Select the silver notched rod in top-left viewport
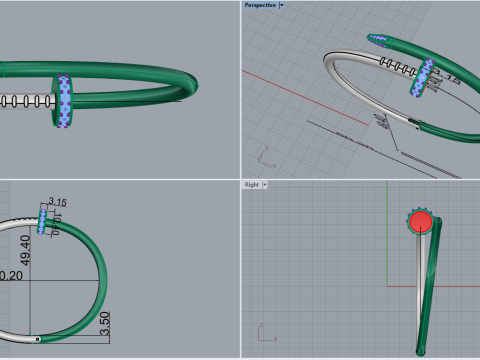 click(x=27, y=101)
